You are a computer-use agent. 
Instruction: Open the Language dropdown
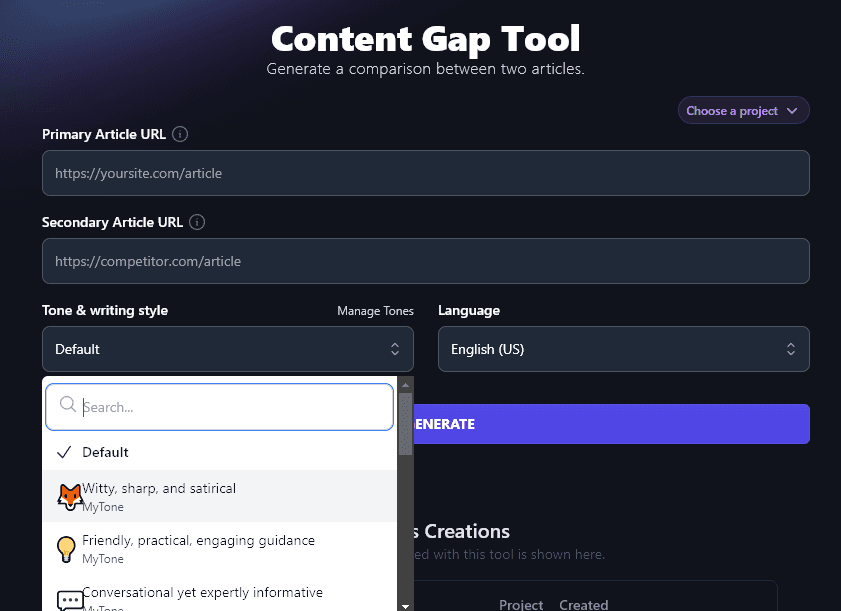(x=623, y=349)
